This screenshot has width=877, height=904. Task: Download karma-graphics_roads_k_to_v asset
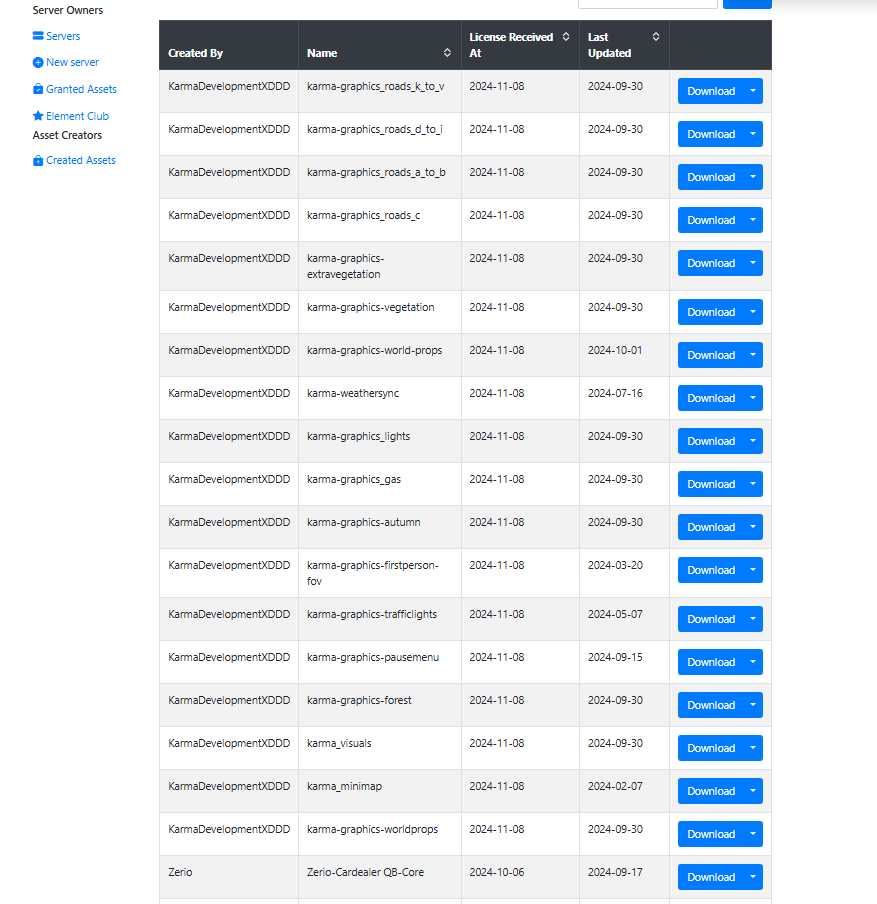[x=710, y=91]
